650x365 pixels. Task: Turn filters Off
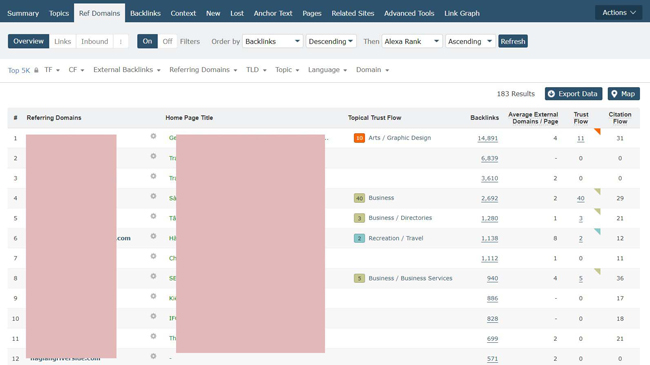[x=167, y=41]
